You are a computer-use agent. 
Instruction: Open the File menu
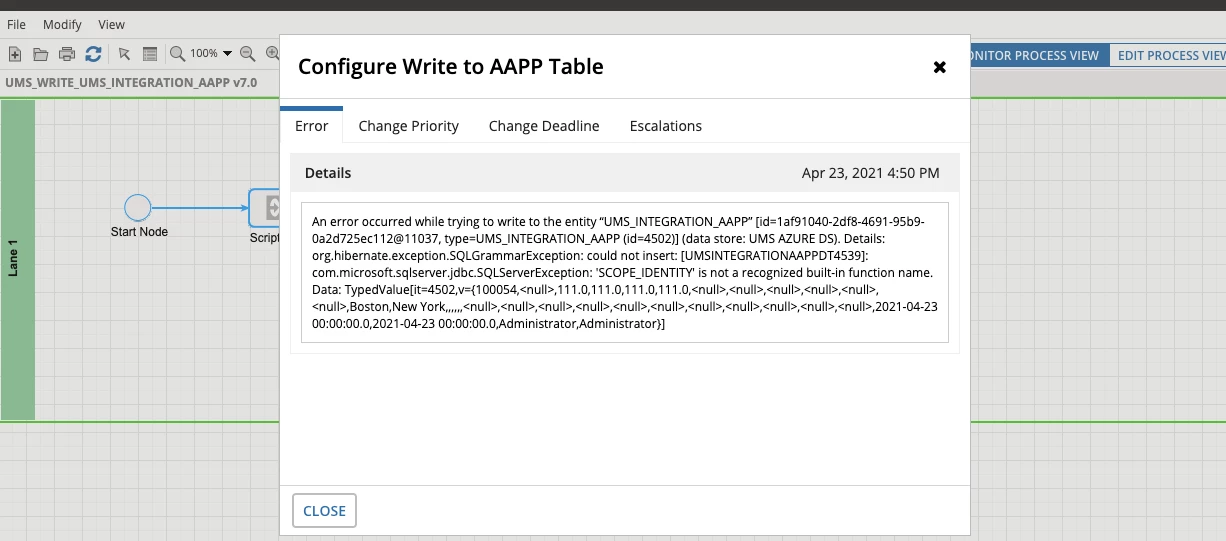tap(16, 24)
